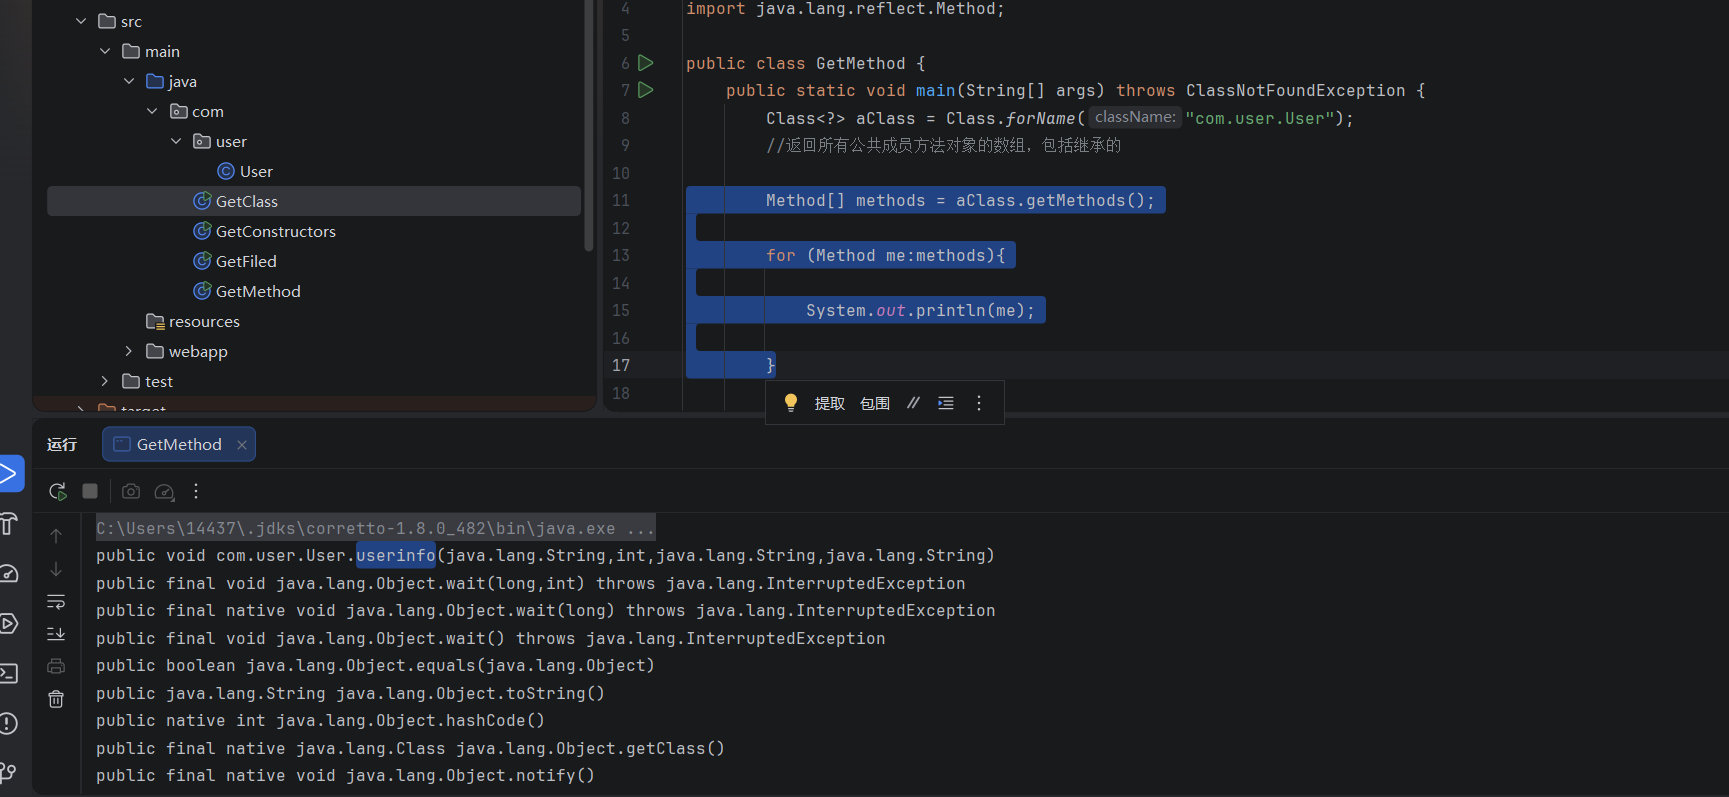1729x797 pixels.
Task: Click the System.out.println(me); line
Action: coord(920,310)
